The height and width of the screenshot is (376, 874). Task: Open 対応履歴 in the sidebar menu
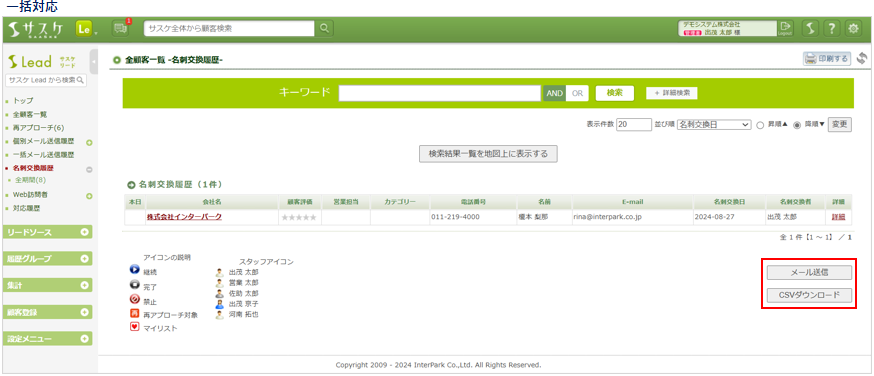26,208
